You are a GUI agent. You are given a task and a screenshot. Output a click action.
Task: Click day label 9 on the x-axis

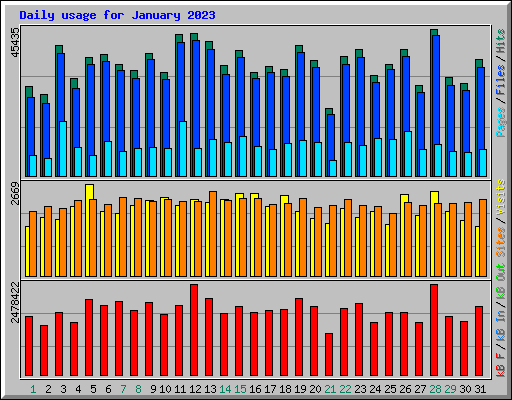click(x=153, y=389)
